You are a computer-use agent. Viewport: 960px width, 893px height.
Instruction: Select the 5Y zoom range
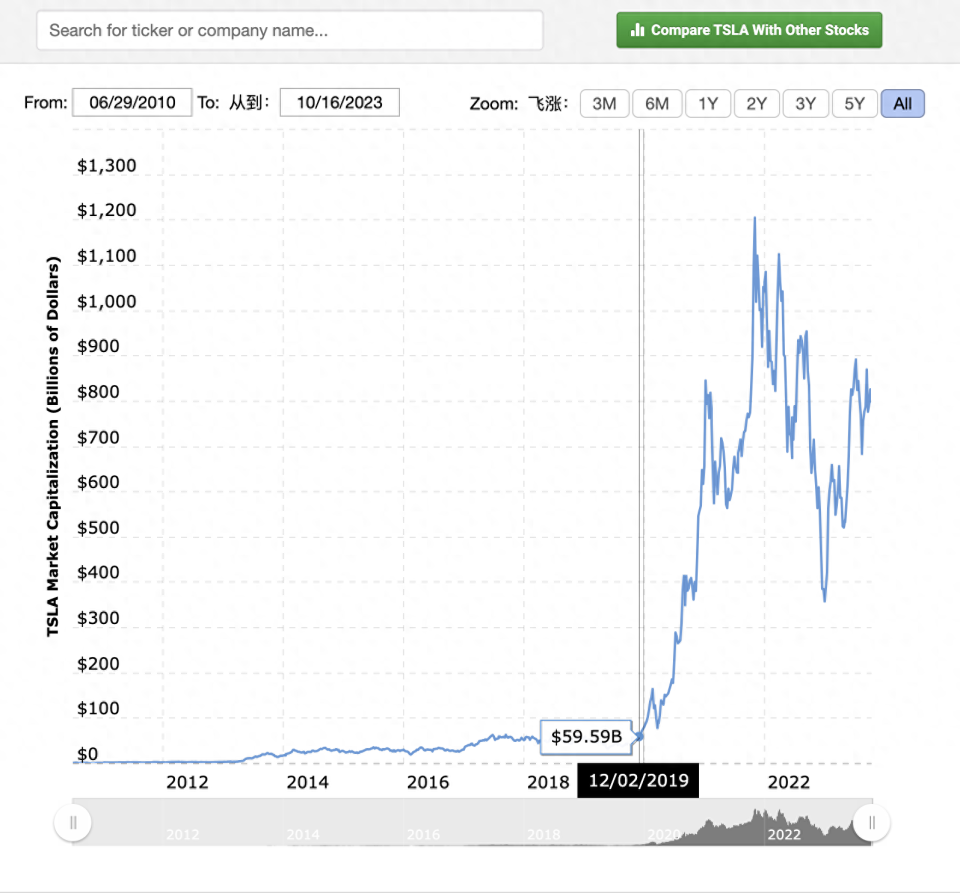[855, 103]
